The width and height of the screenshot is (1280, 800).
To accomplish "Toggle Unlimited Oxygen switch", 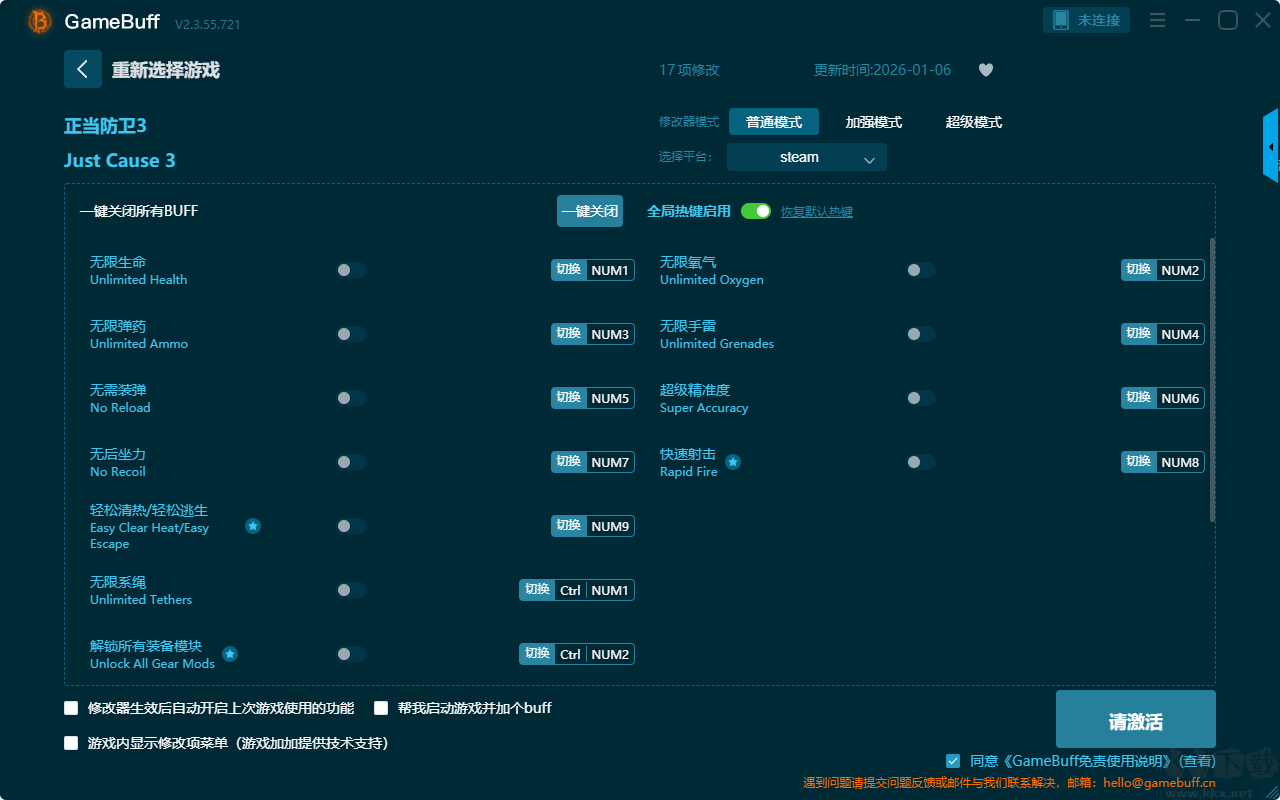I will (921, 270).
